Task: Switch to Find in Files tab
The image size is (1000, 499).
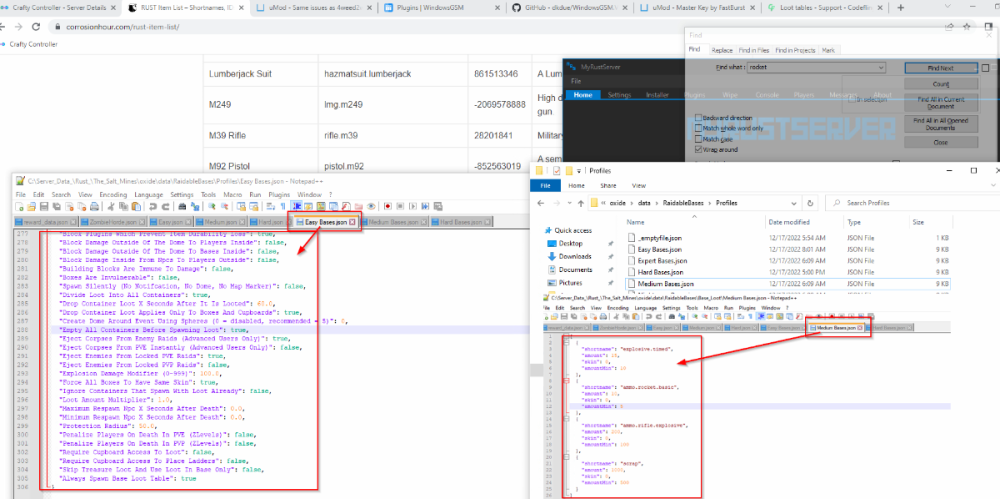Action: [754, 50]
